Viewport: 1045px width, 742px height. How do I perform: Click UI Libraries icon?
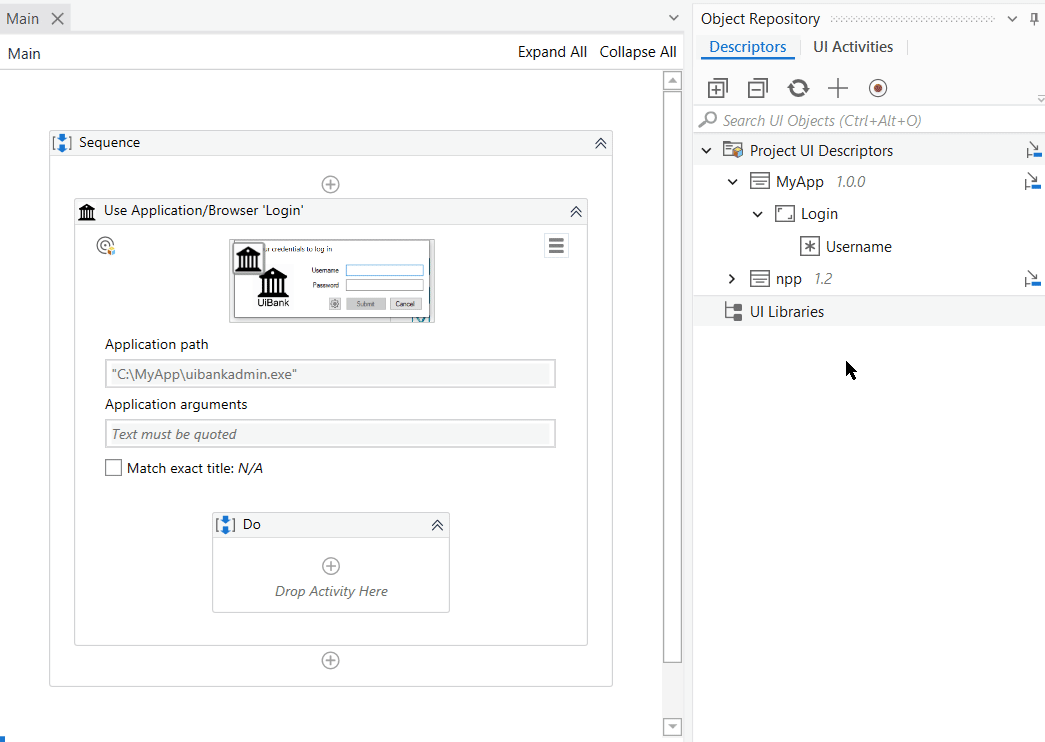tap(733, 312)
